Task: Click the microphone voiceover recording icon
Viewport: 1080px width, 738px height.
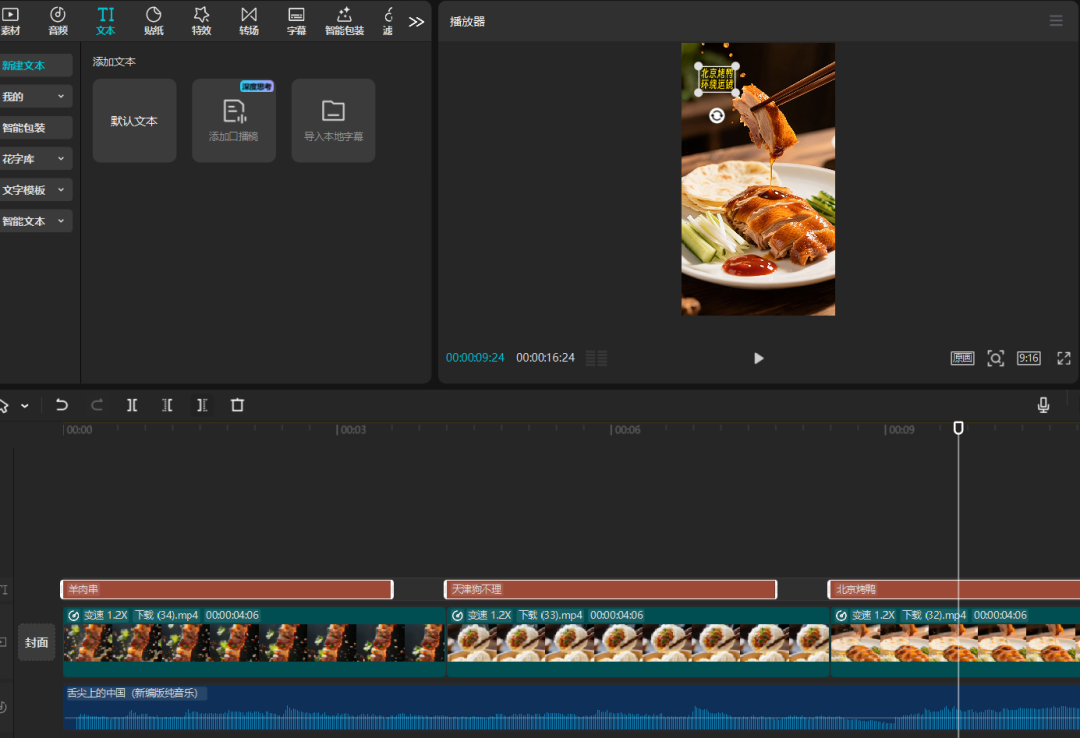Action: (1043, 405)
